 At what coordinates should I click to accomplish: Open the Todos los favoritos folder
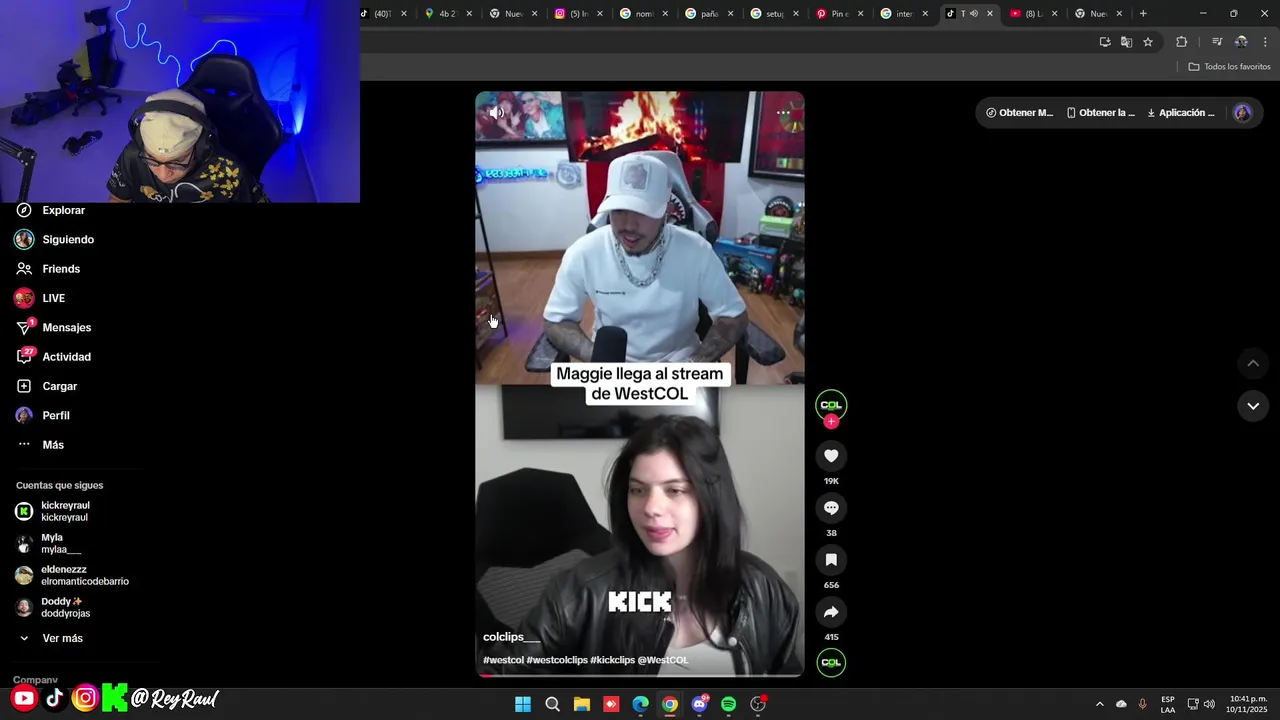pyautogui.click(x=1230, y=67)
